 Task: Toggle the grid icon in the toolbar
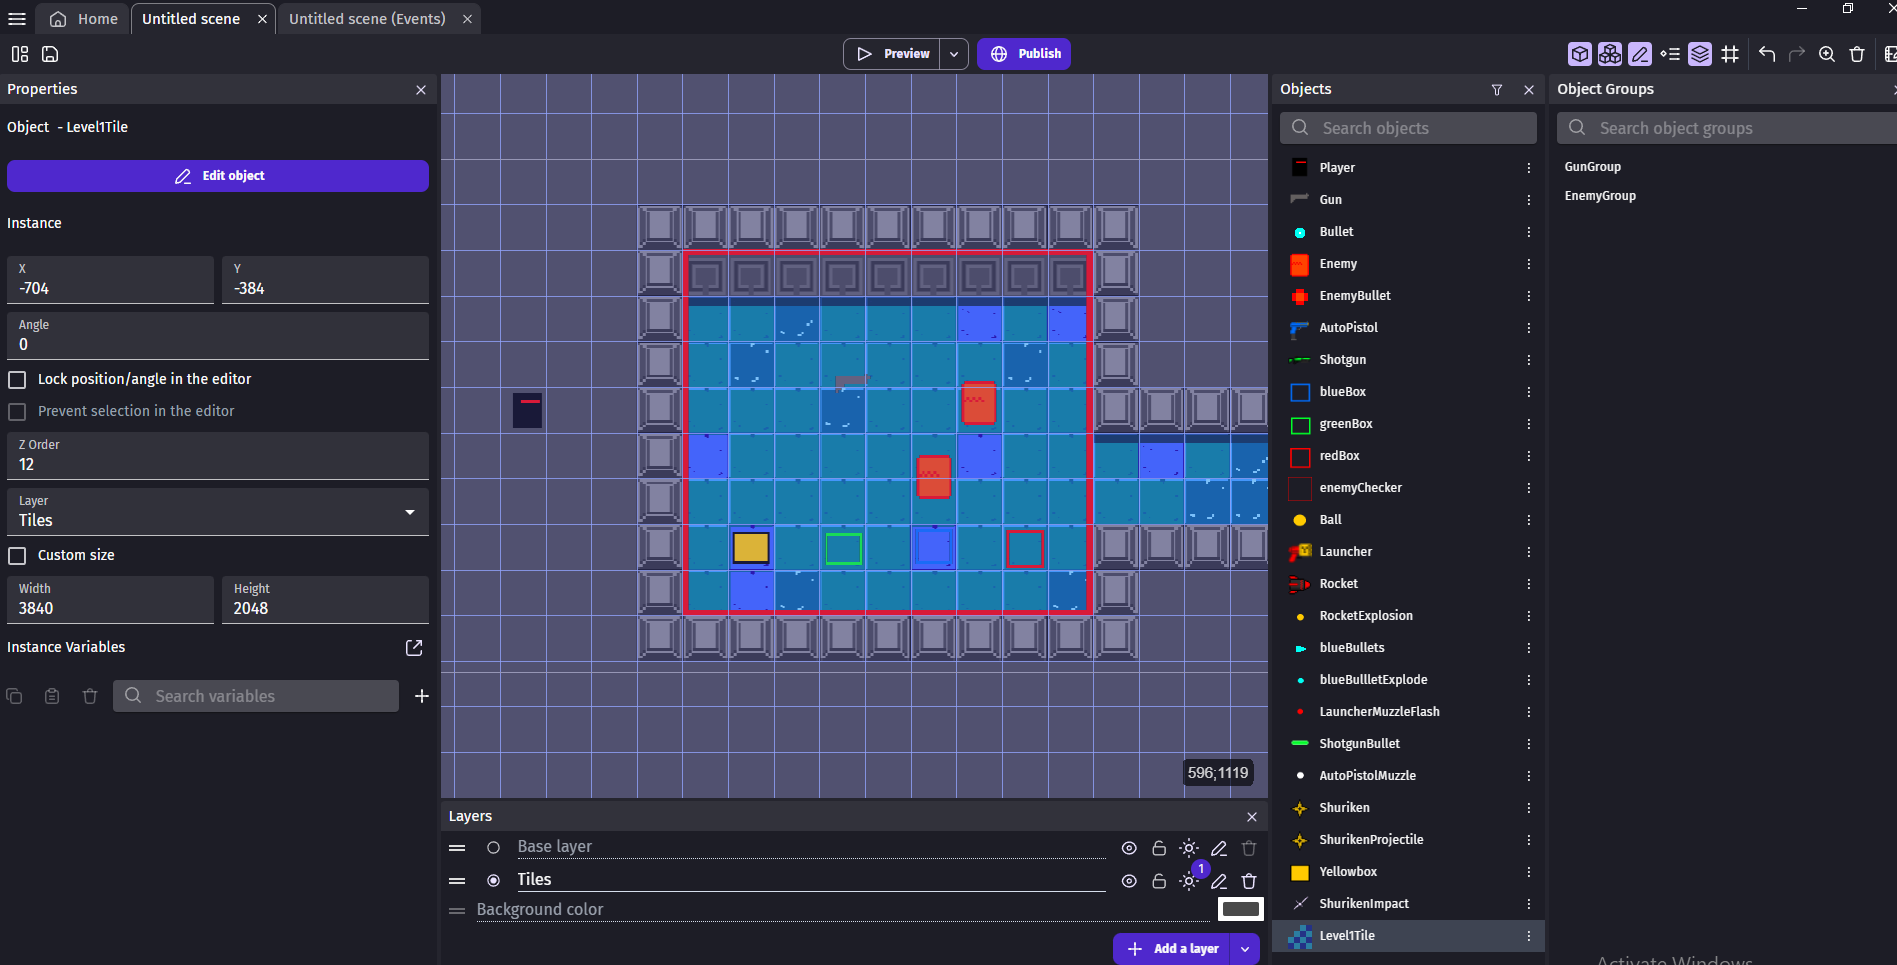[1730, 54]
